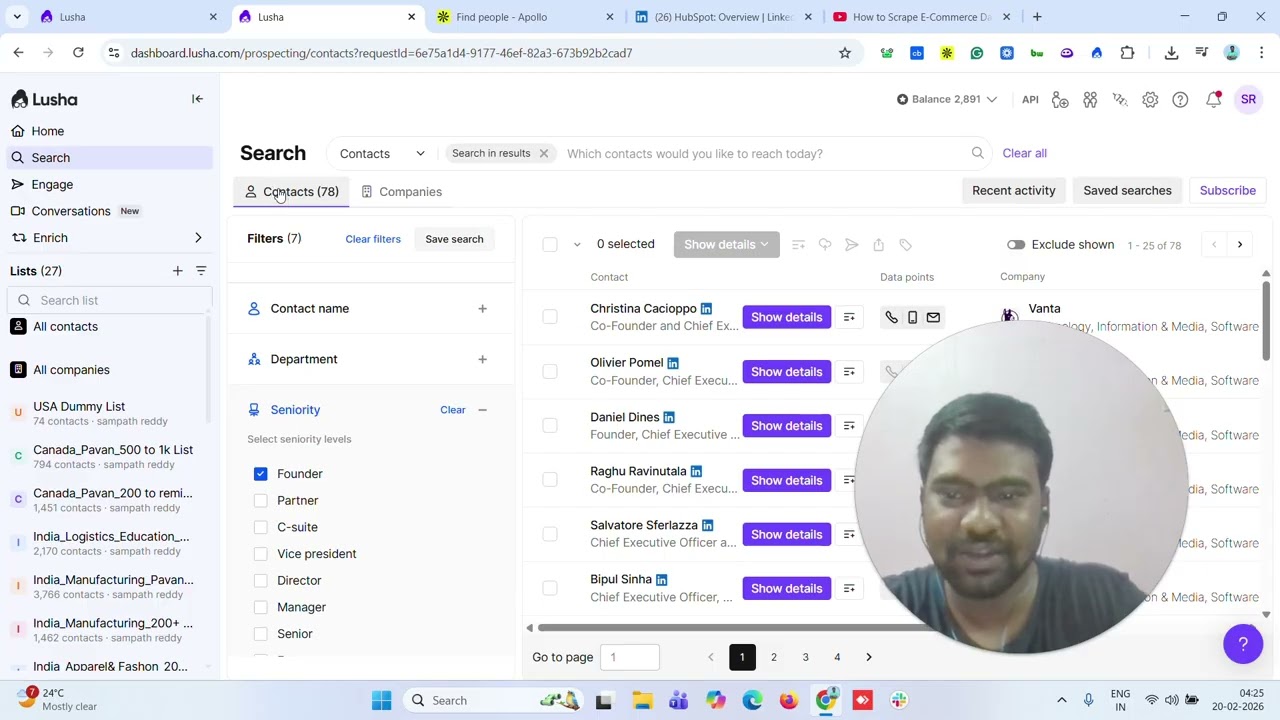Expand the Department filter

click(482, 359)
